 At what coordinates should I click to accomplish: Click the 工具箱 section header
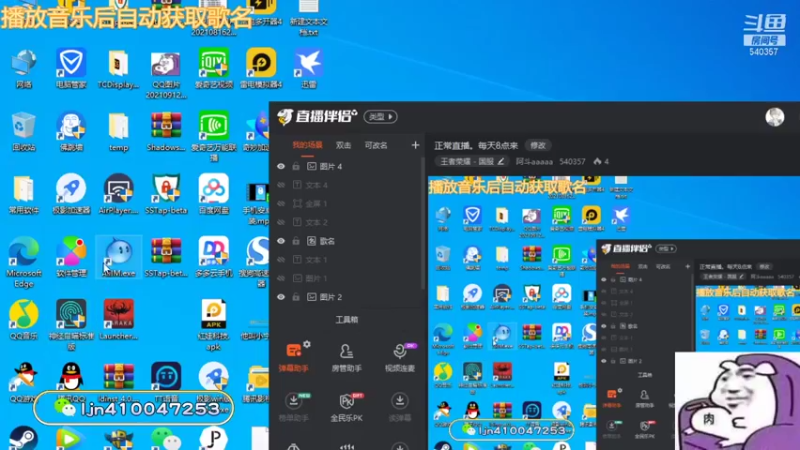(347, 320)
